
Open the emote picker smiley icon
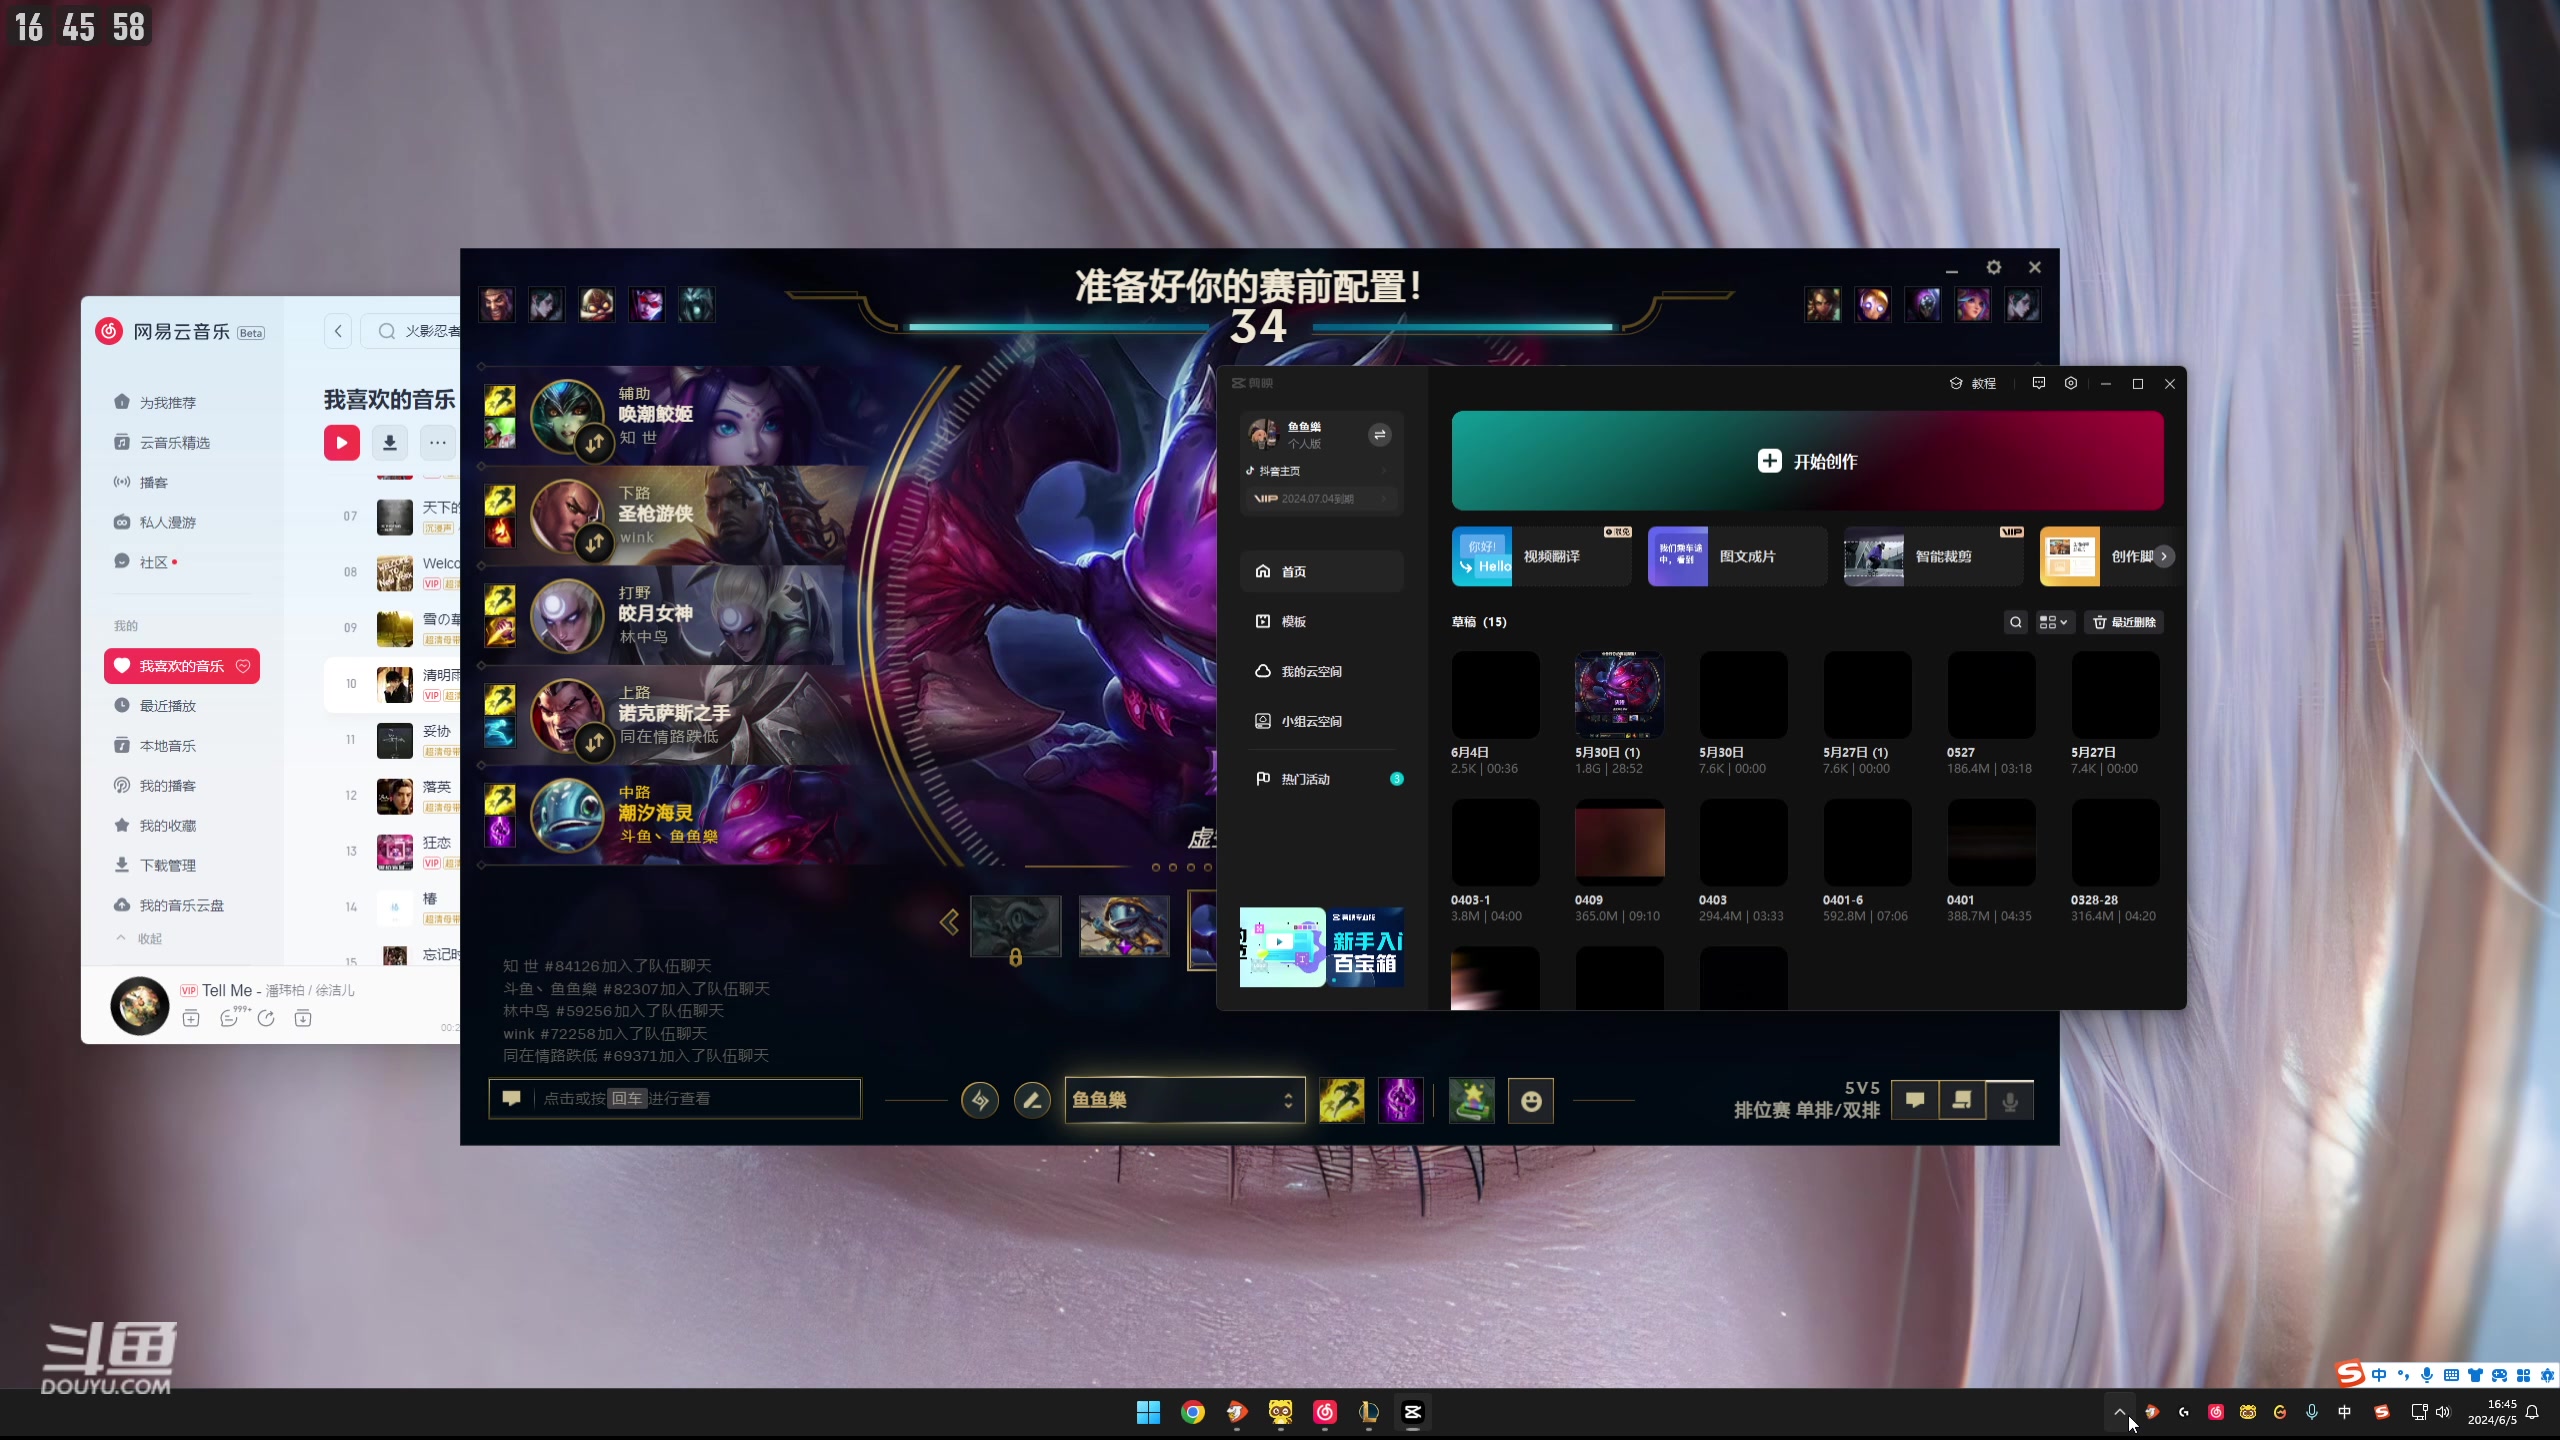[x=1531, y=1101]
